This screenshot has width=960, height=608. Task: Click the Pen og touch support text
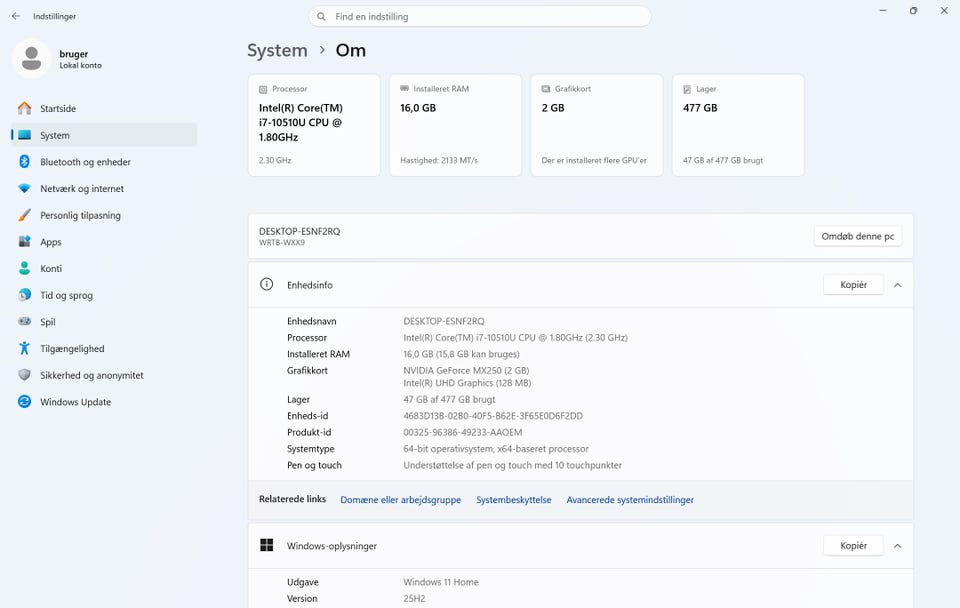(512, 465)
